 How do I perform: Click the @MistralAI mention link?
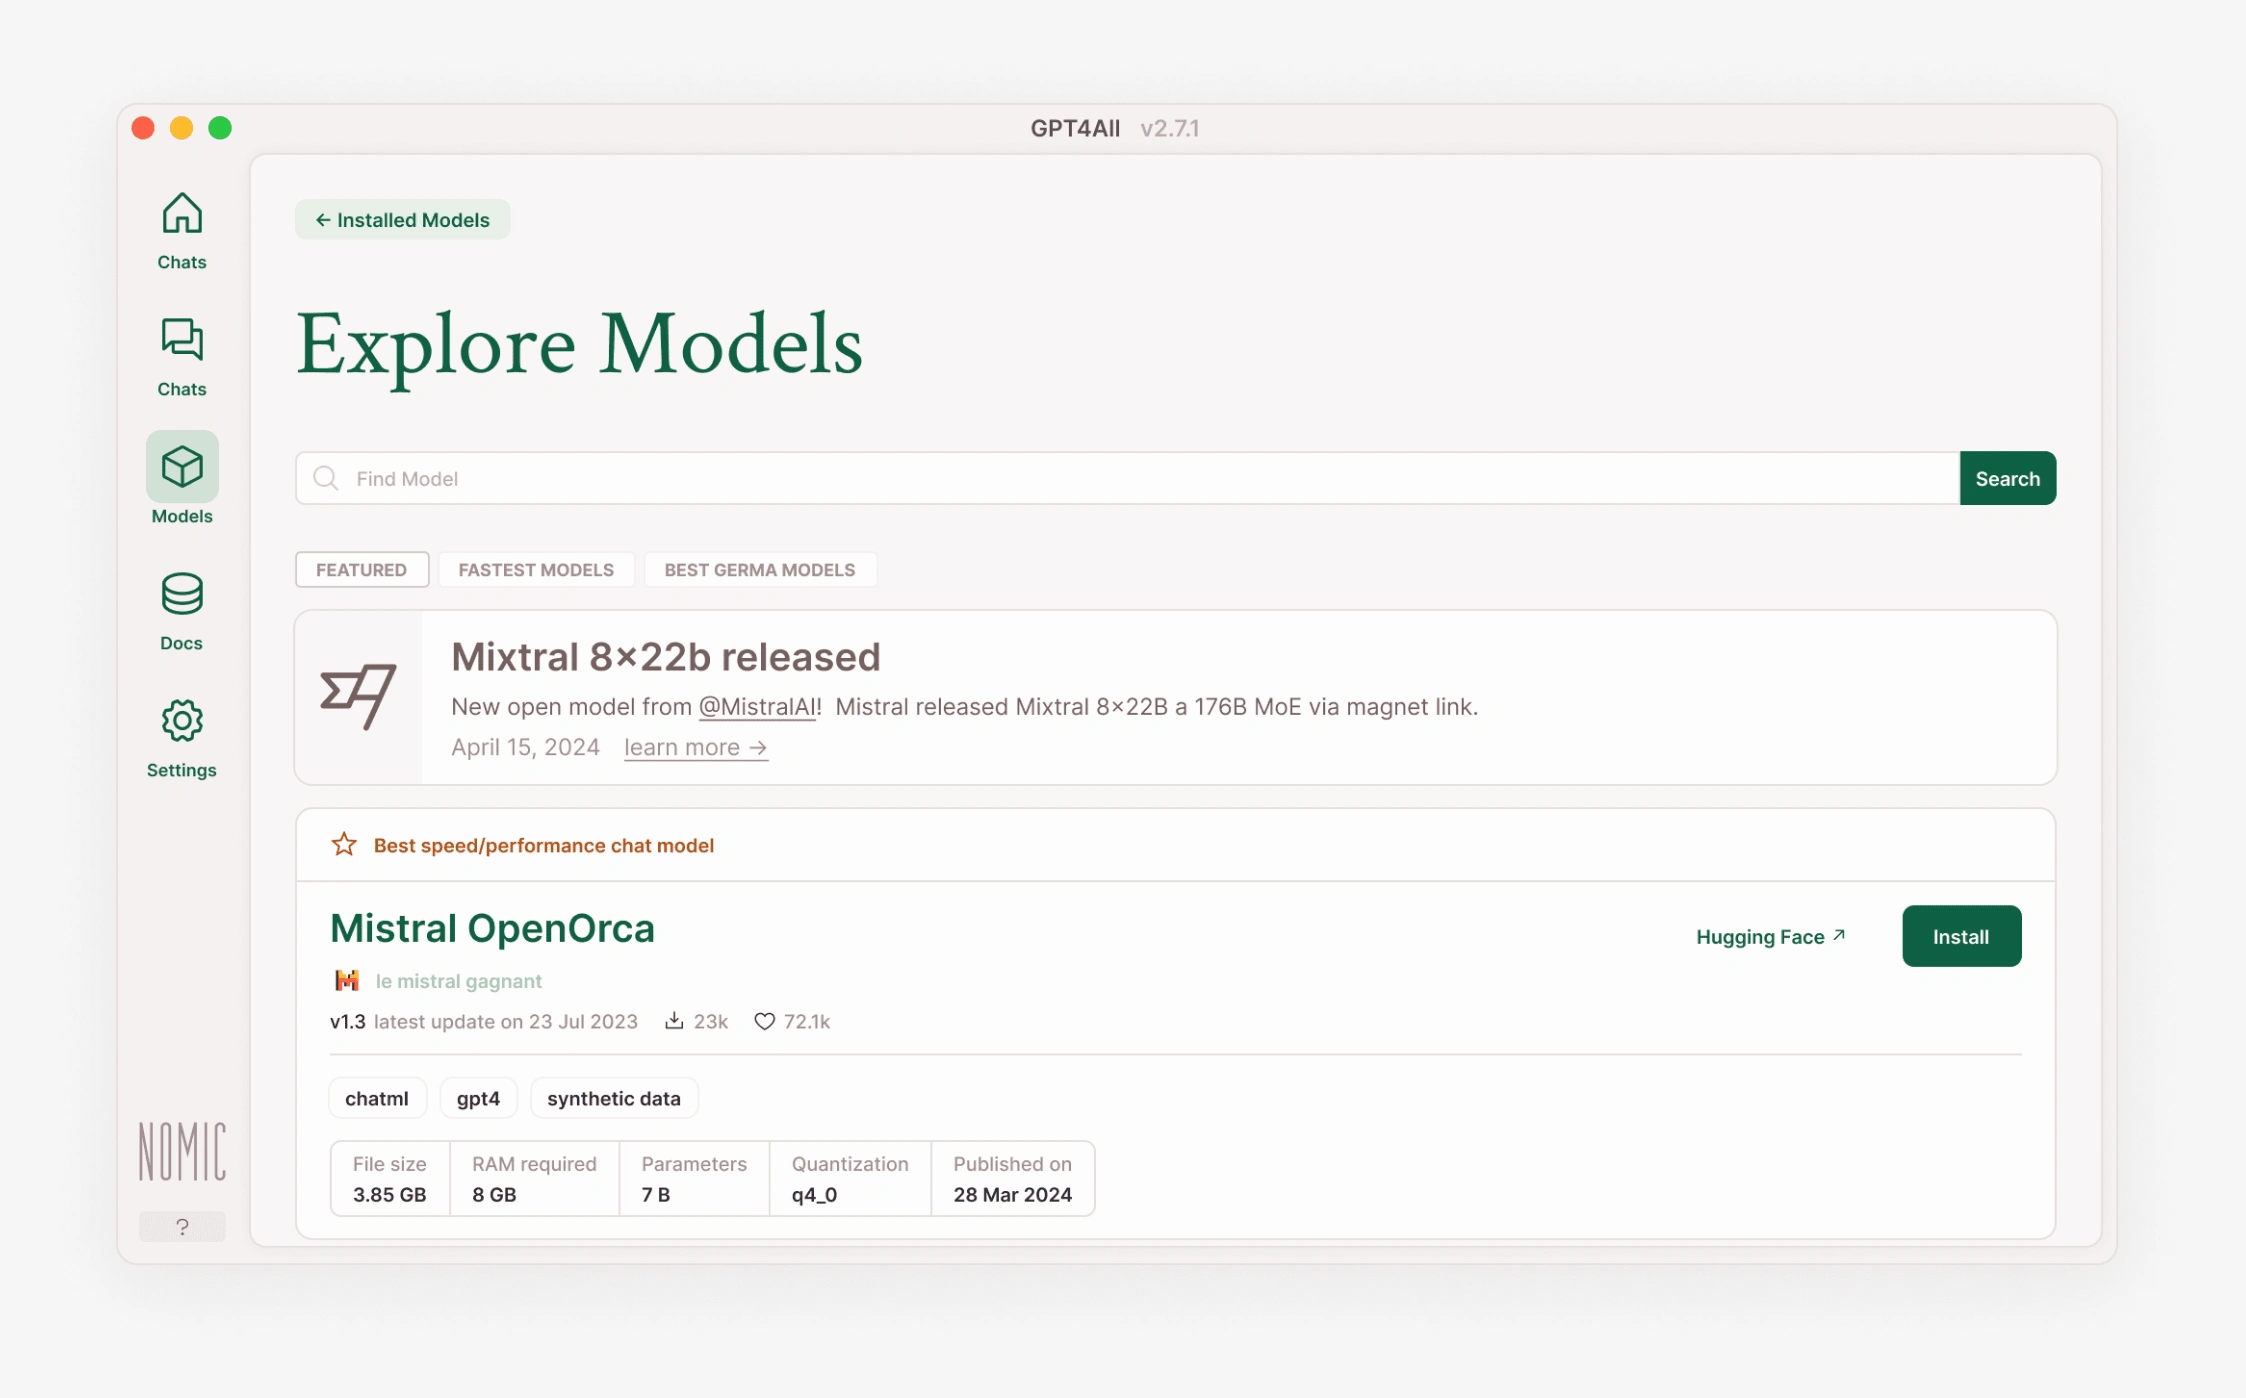tap(758, 707)
